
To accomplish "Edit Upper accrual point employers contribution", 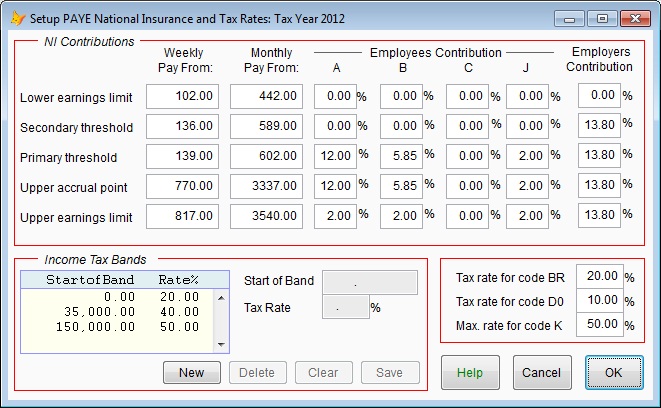I will (x=599, y=185).
